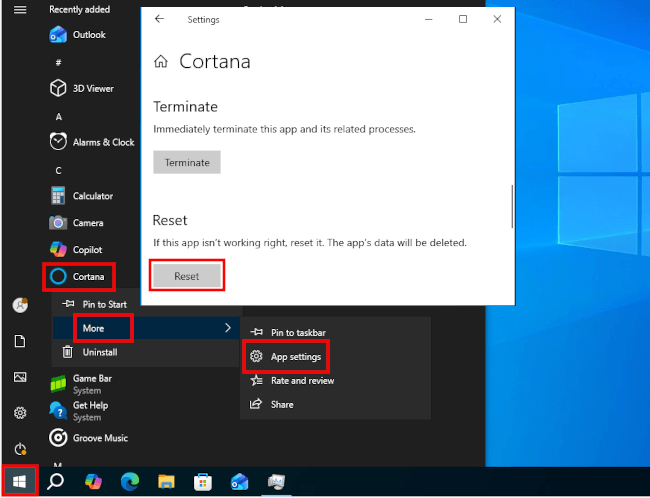Click the Settings window scrollbar
650x498 pixels.
[512, 206]
